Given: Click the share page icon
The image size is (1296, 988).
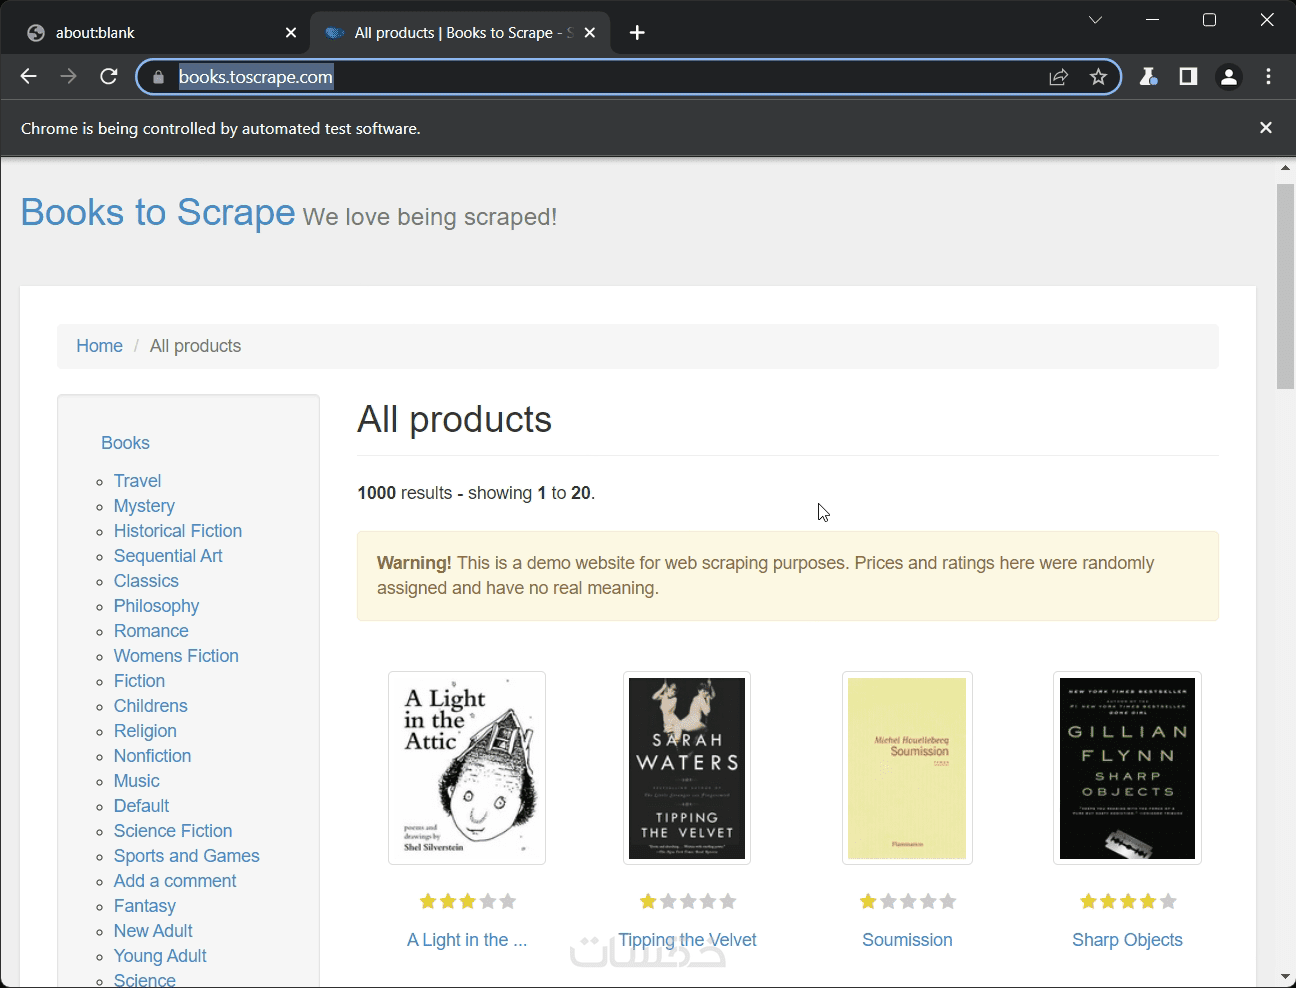Looking at the screenshot, I should pyautogui.click(x=1058, y=77).
